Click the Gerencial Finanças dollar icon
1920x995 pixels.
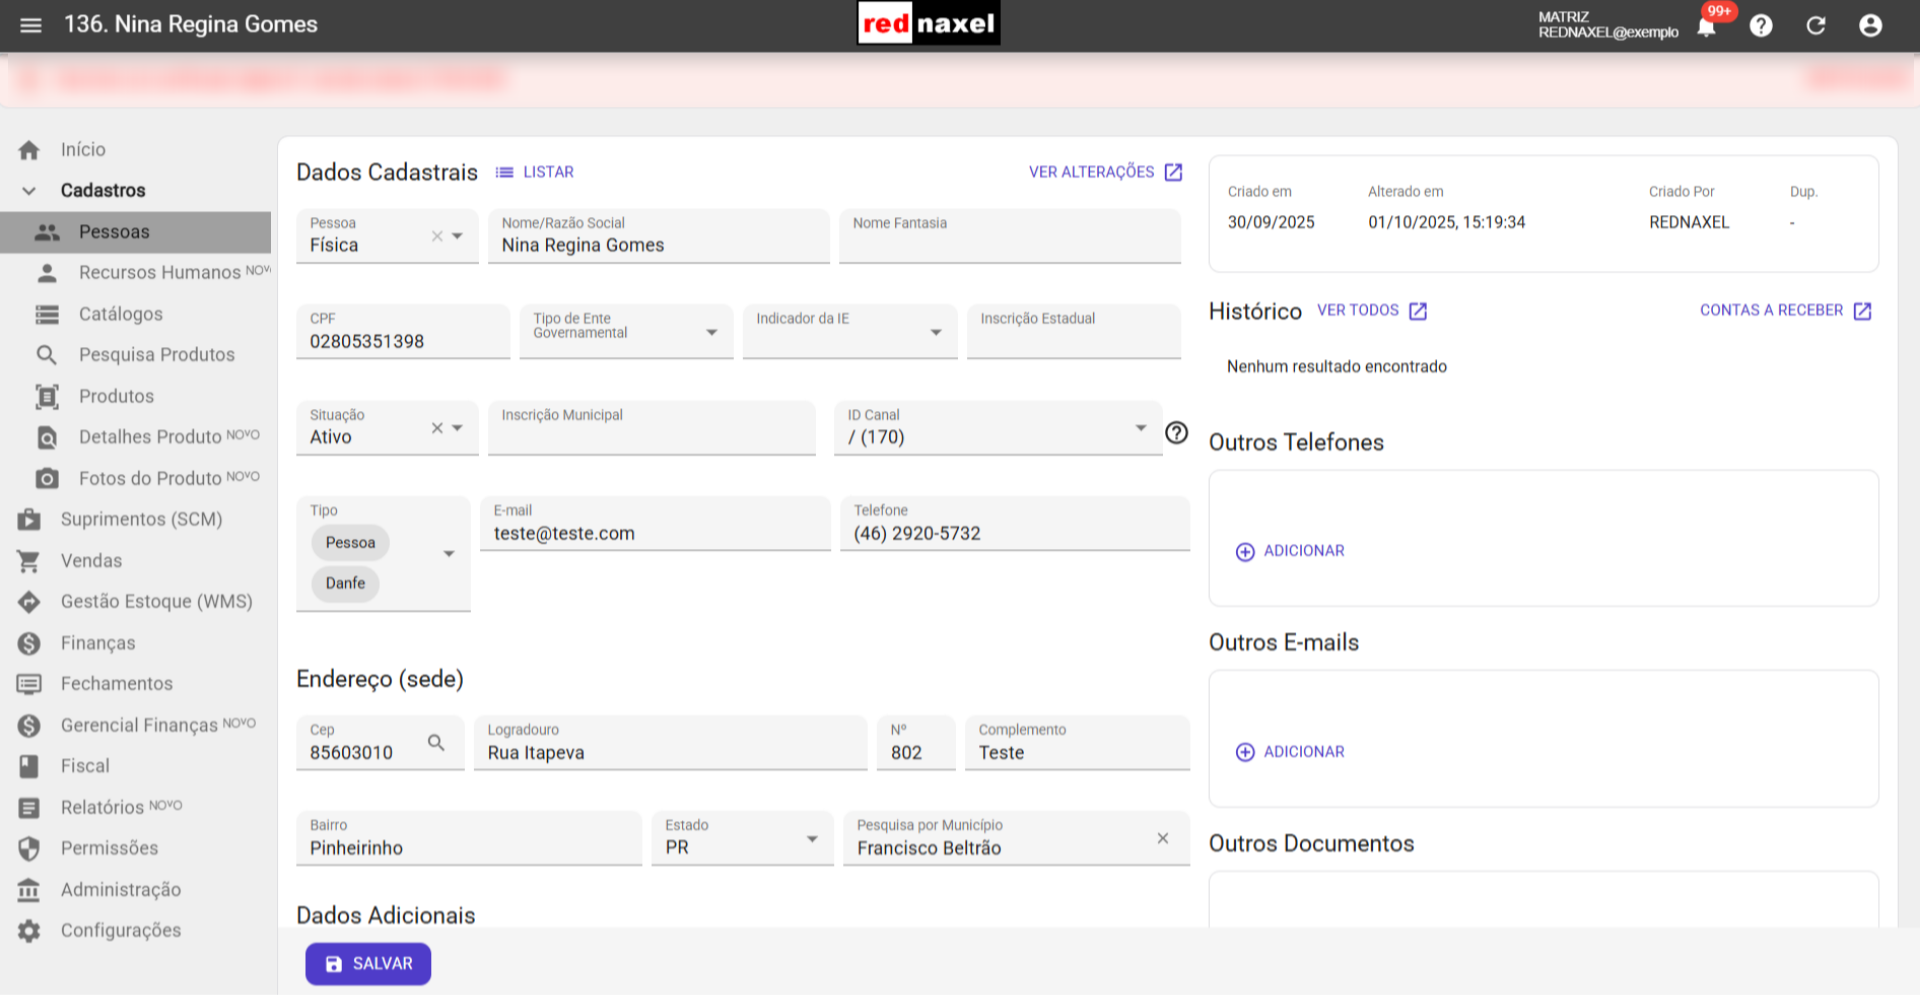tap(29, 725)
